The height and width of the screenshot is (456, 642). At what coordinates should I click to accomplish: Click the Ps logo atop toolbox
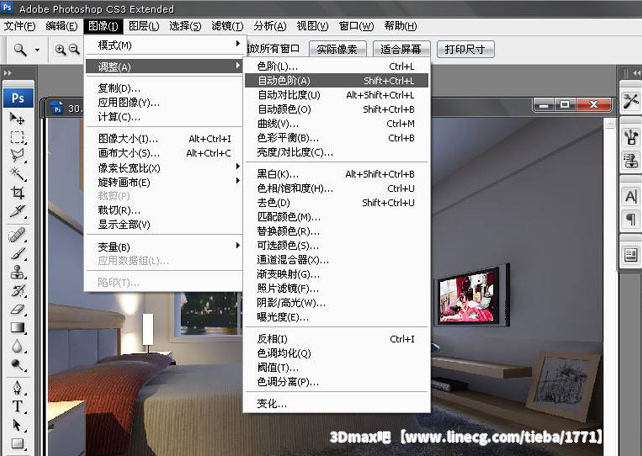pos(18,98)
